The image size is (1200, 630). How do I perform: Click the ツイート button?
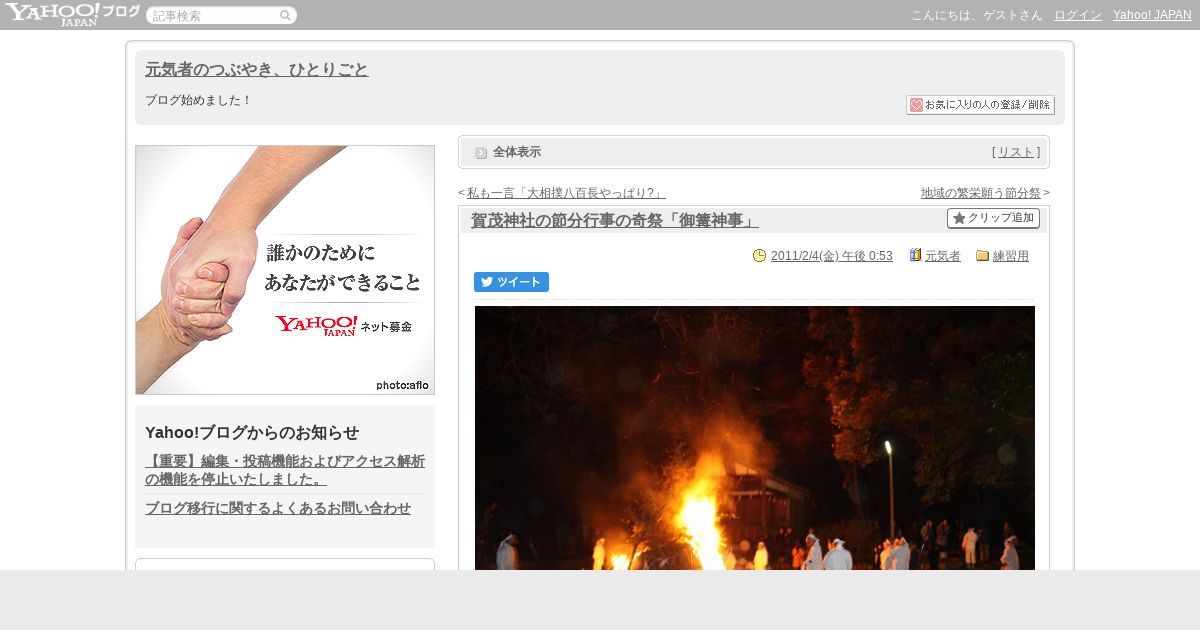tap(511, 282)
